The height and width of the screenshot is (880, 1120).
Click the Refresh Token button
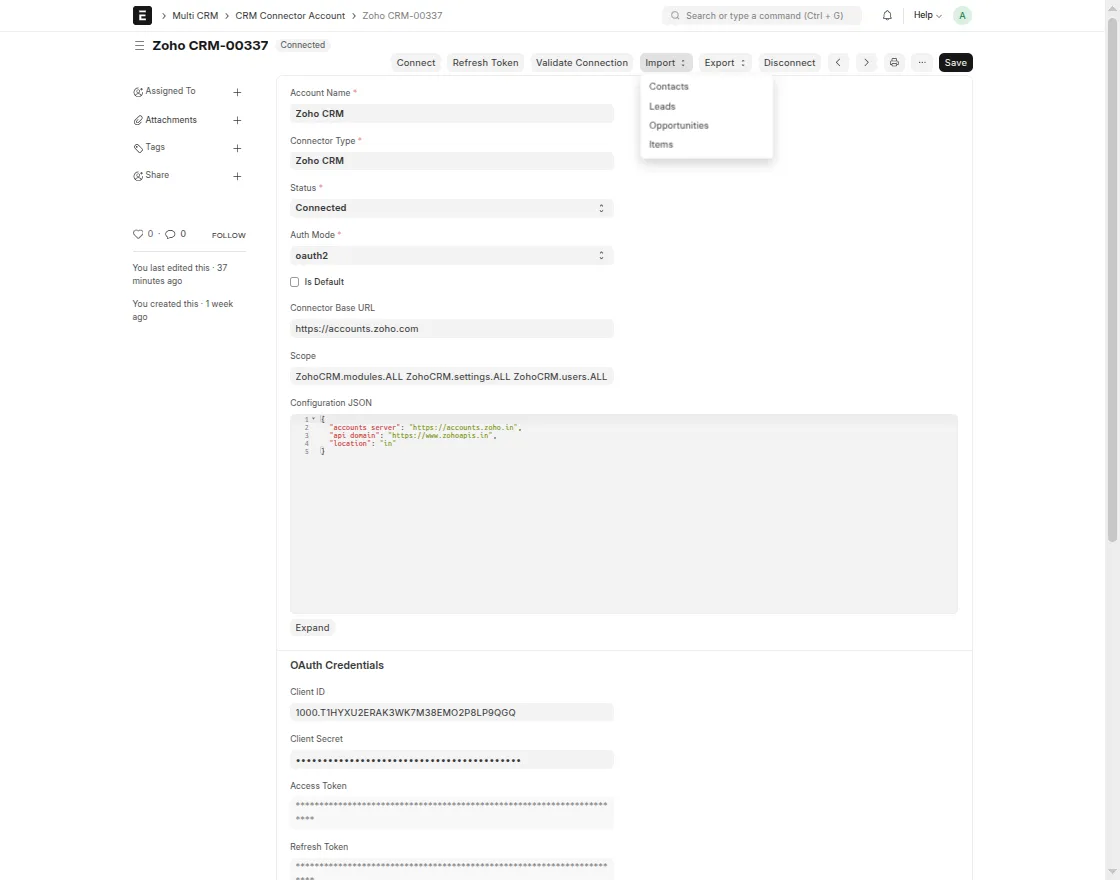(486, 62)
